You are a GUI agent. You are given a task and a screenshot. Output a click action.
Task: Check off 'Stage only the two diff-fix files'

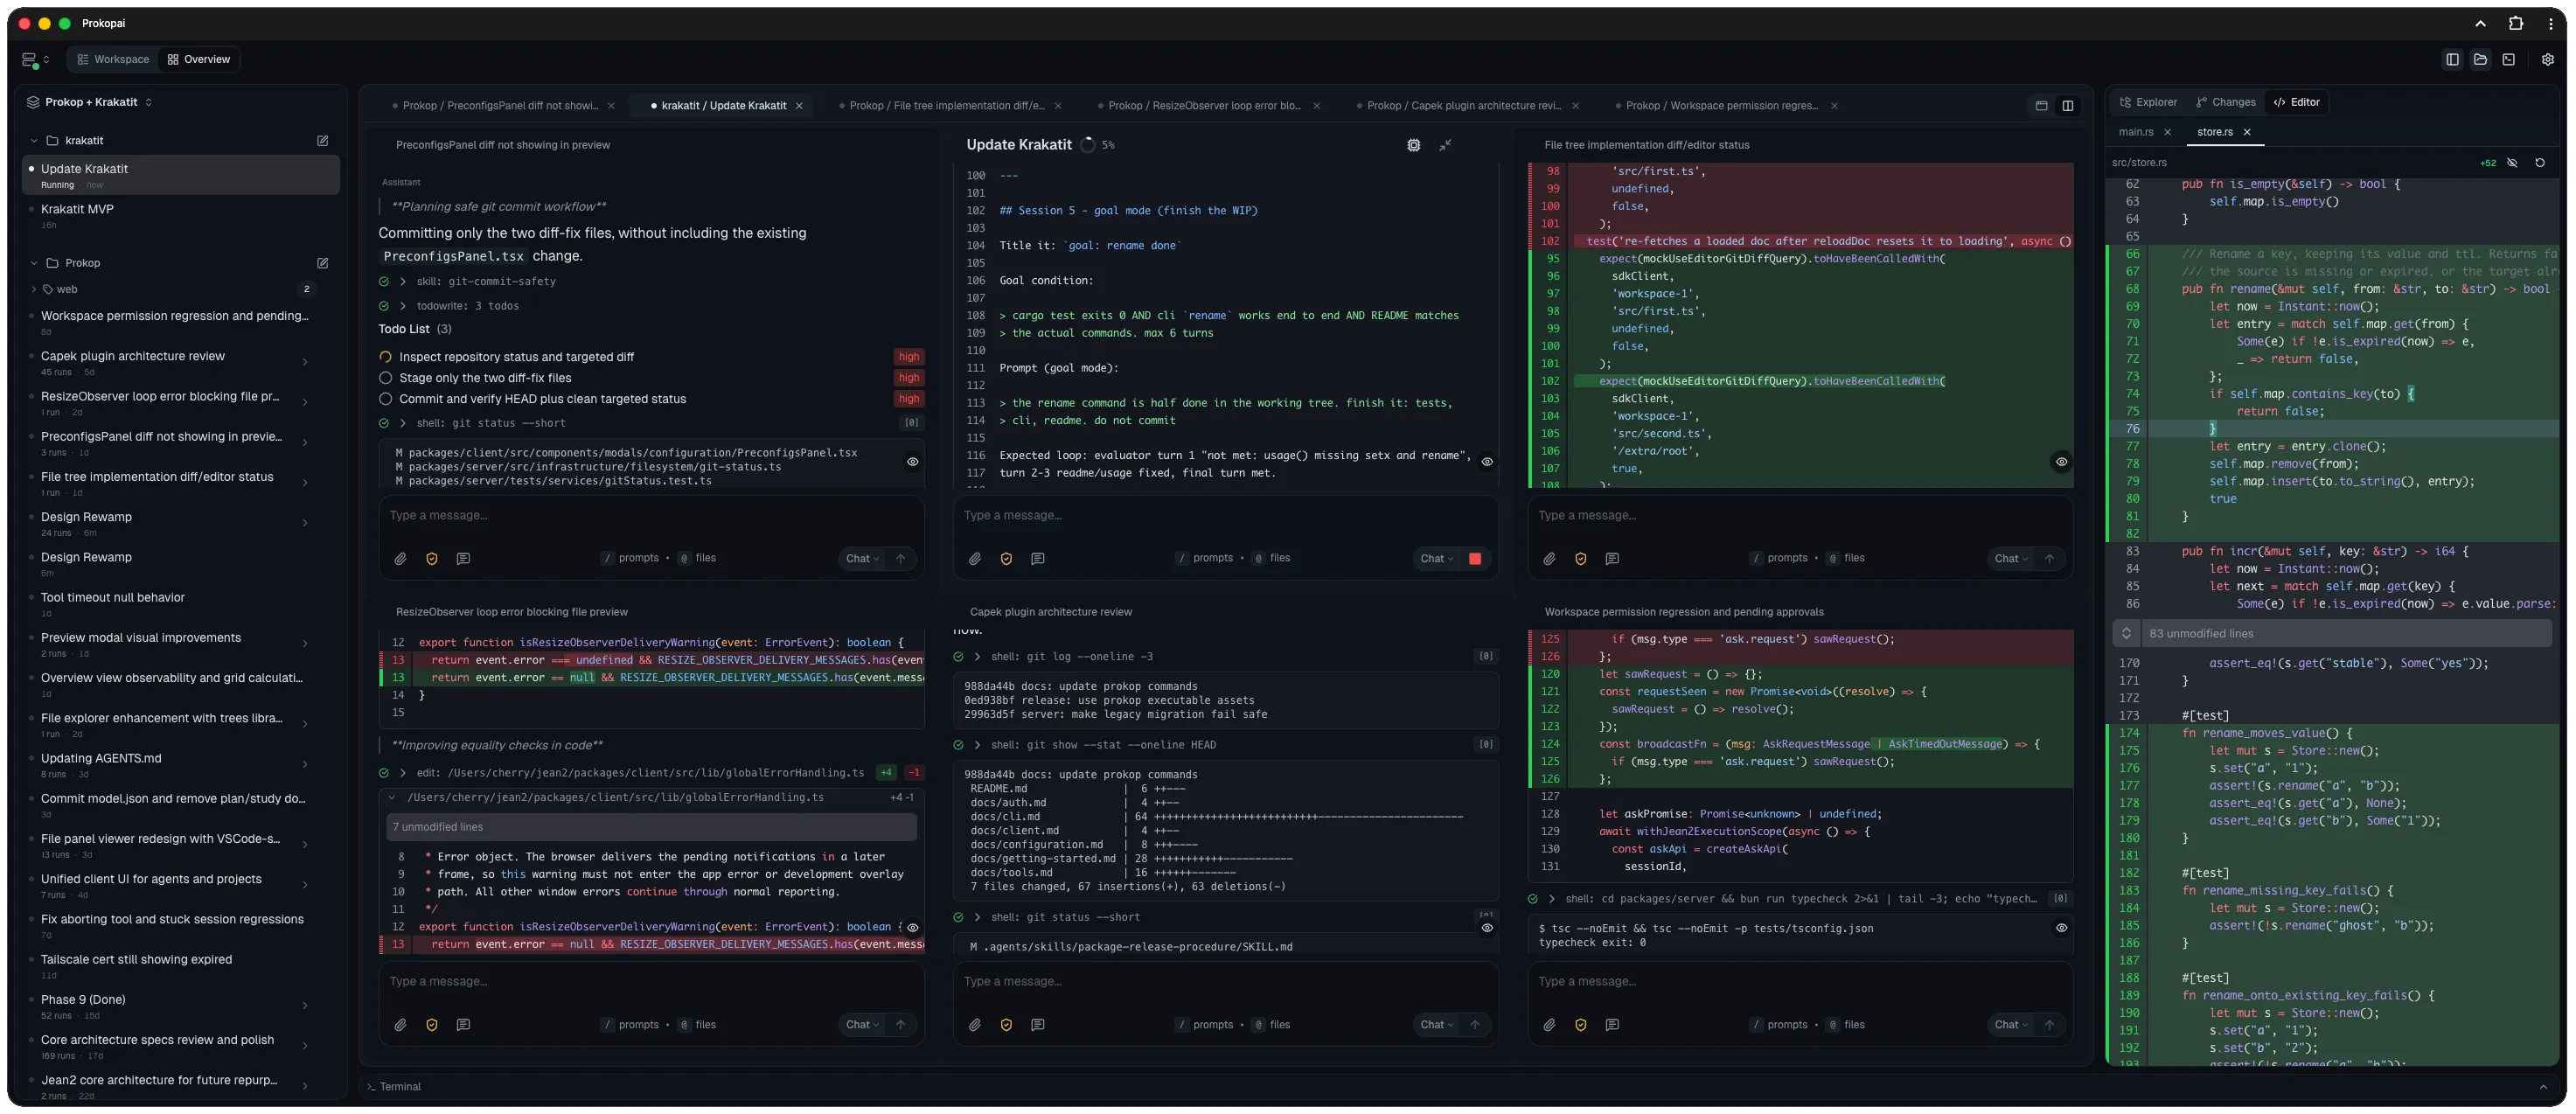[385, 378]
